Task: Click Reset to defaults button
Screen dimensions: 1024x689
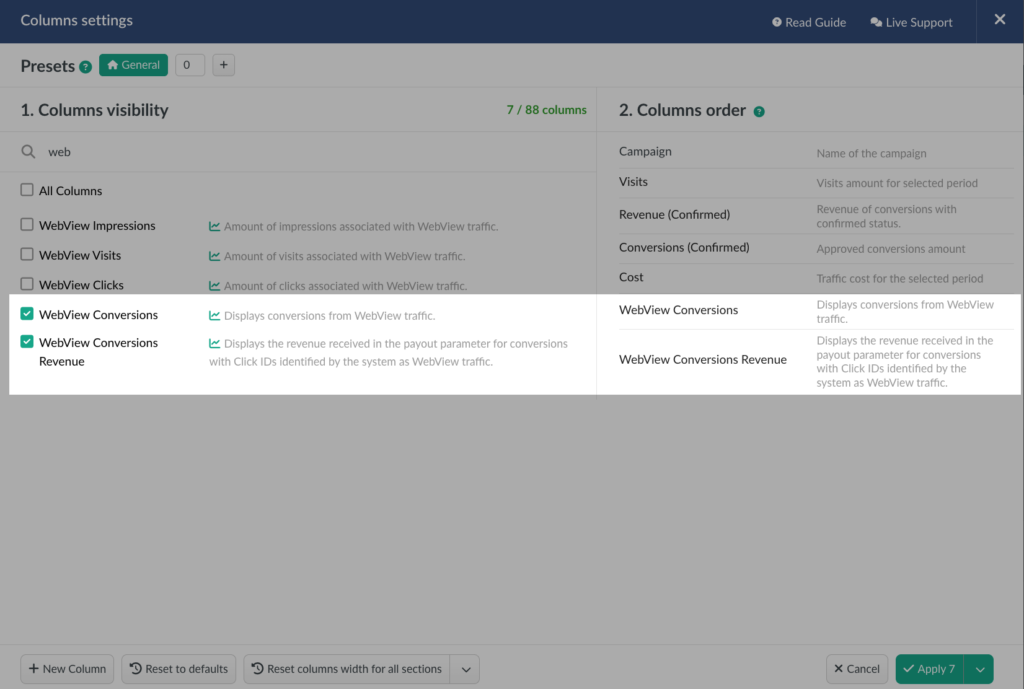Action: tap(179, 669)
